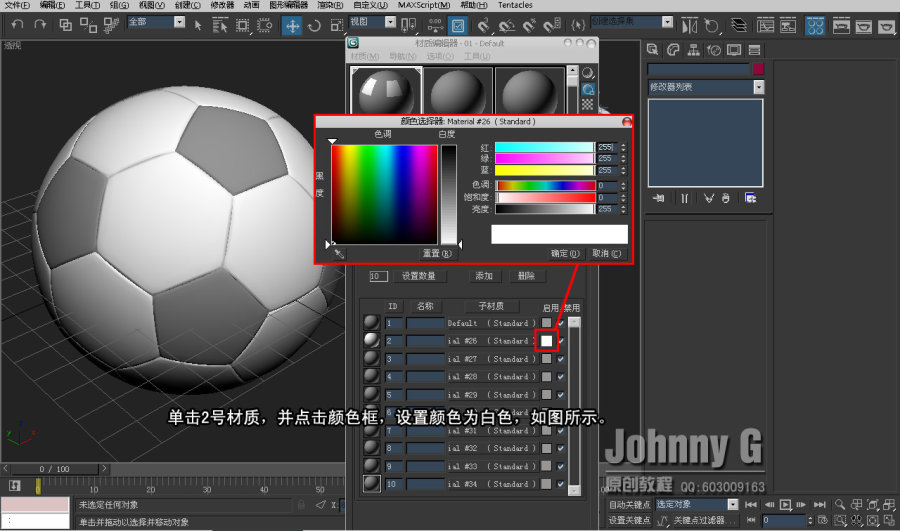Image resolution: width=900 pixels, height=531 pixels.
Task: Open the 材质(M) menu in material editor
Action: tap(364, 56)
